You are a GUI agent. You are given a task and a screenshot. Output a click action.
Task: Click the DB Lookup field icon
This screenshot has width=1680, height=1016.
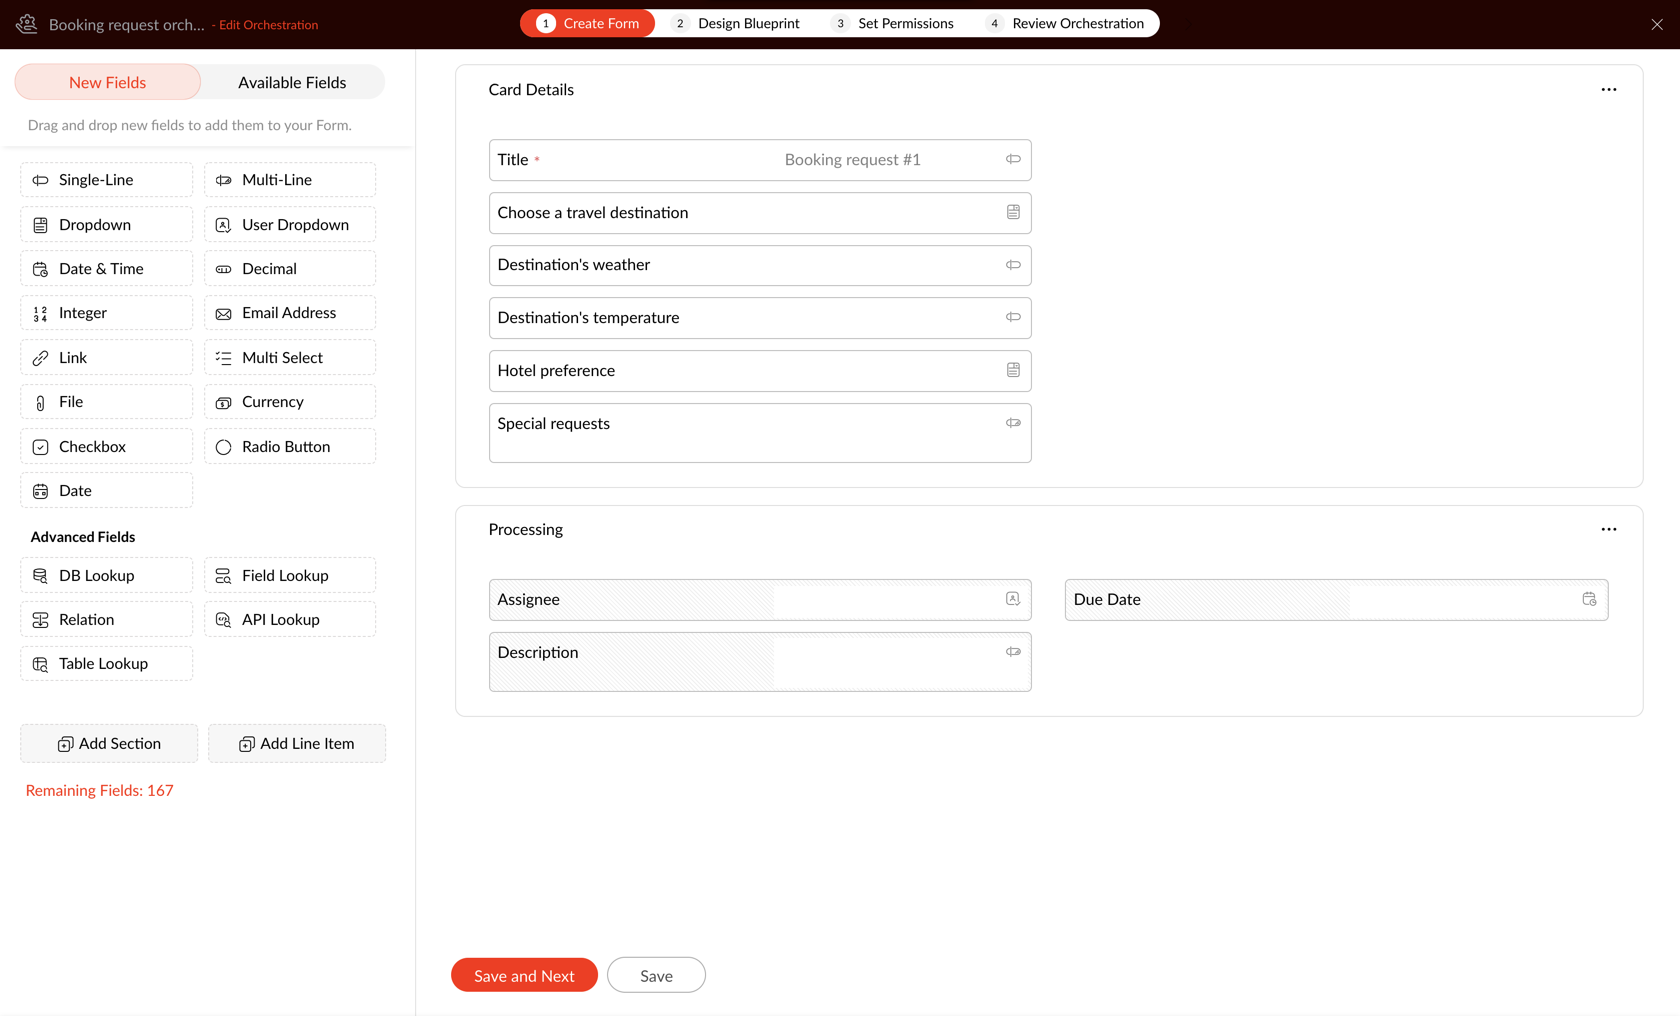pyautogui.click(x=40, y=576)
